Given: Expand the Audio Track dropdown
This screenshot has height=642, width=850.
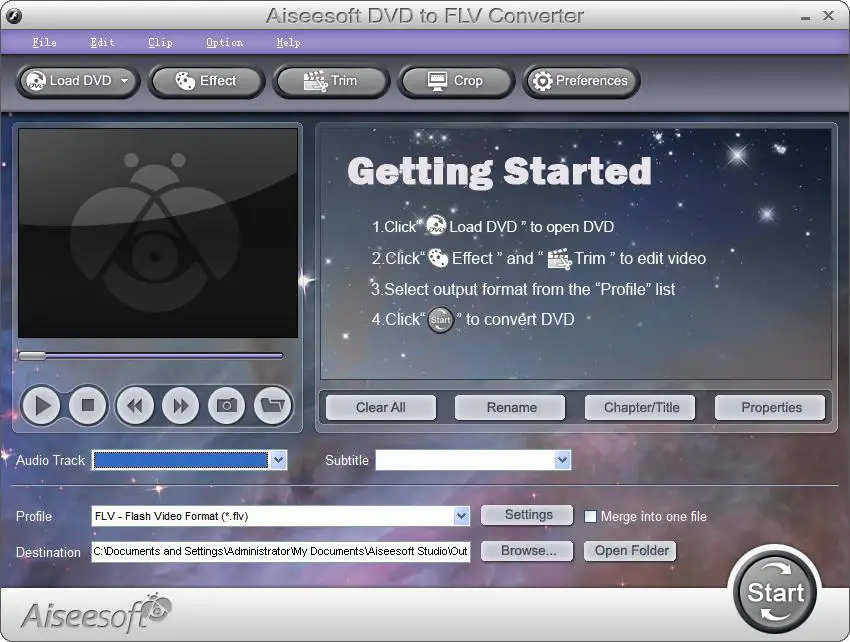Looking at the screenshot, I should [x=279, y=460].
